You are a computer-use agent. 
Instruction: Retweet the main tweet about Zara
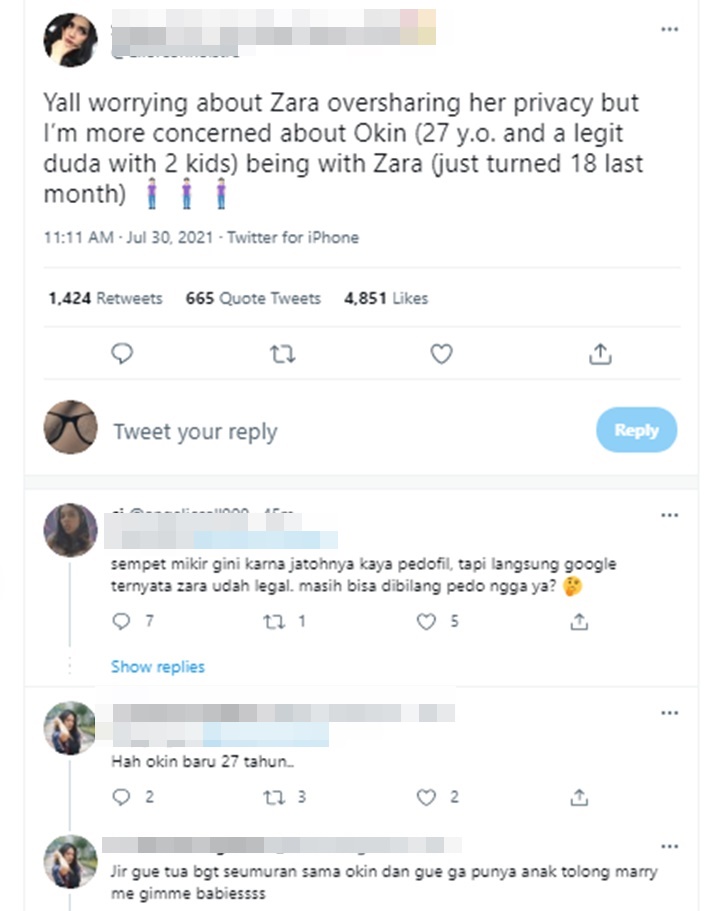tap(282, 354)
